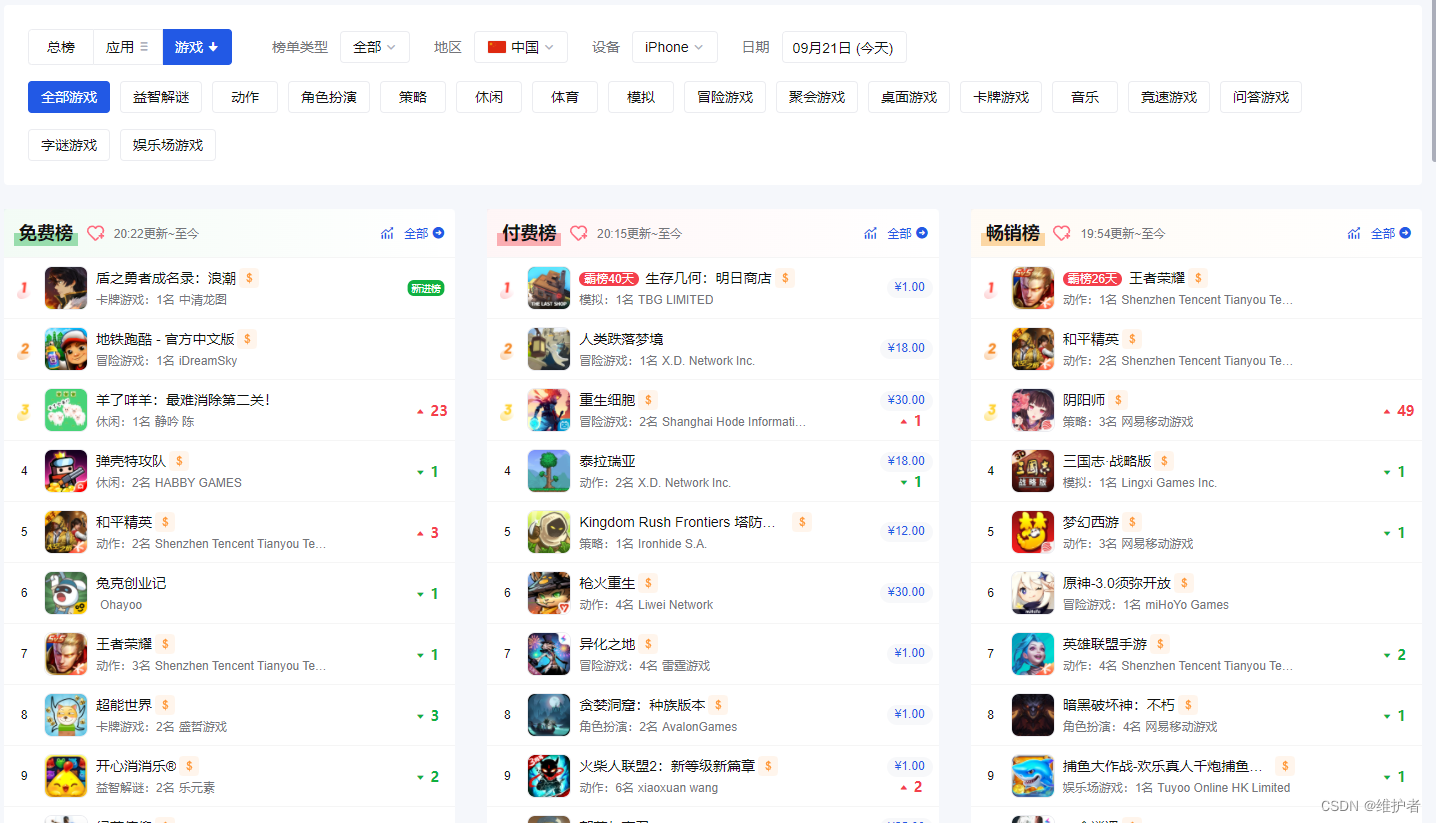
Task: Open 羊了咩羊 app icon
Action: (x=66, y=410)
